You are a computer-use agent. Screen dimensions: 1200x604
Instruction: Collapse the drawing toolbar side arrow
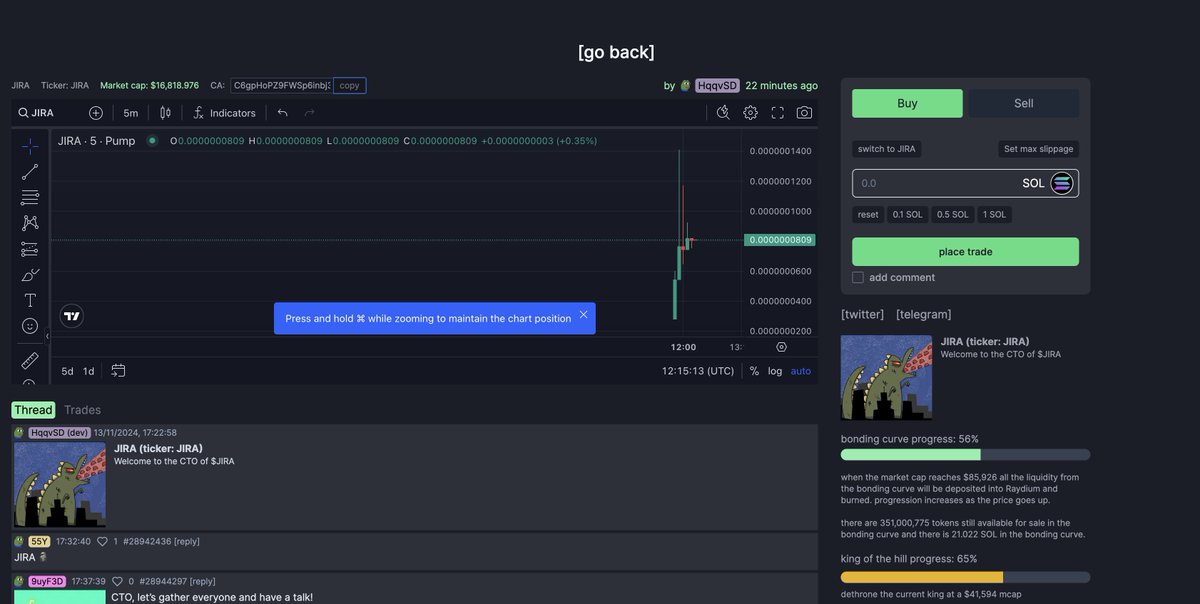(47, 336)
